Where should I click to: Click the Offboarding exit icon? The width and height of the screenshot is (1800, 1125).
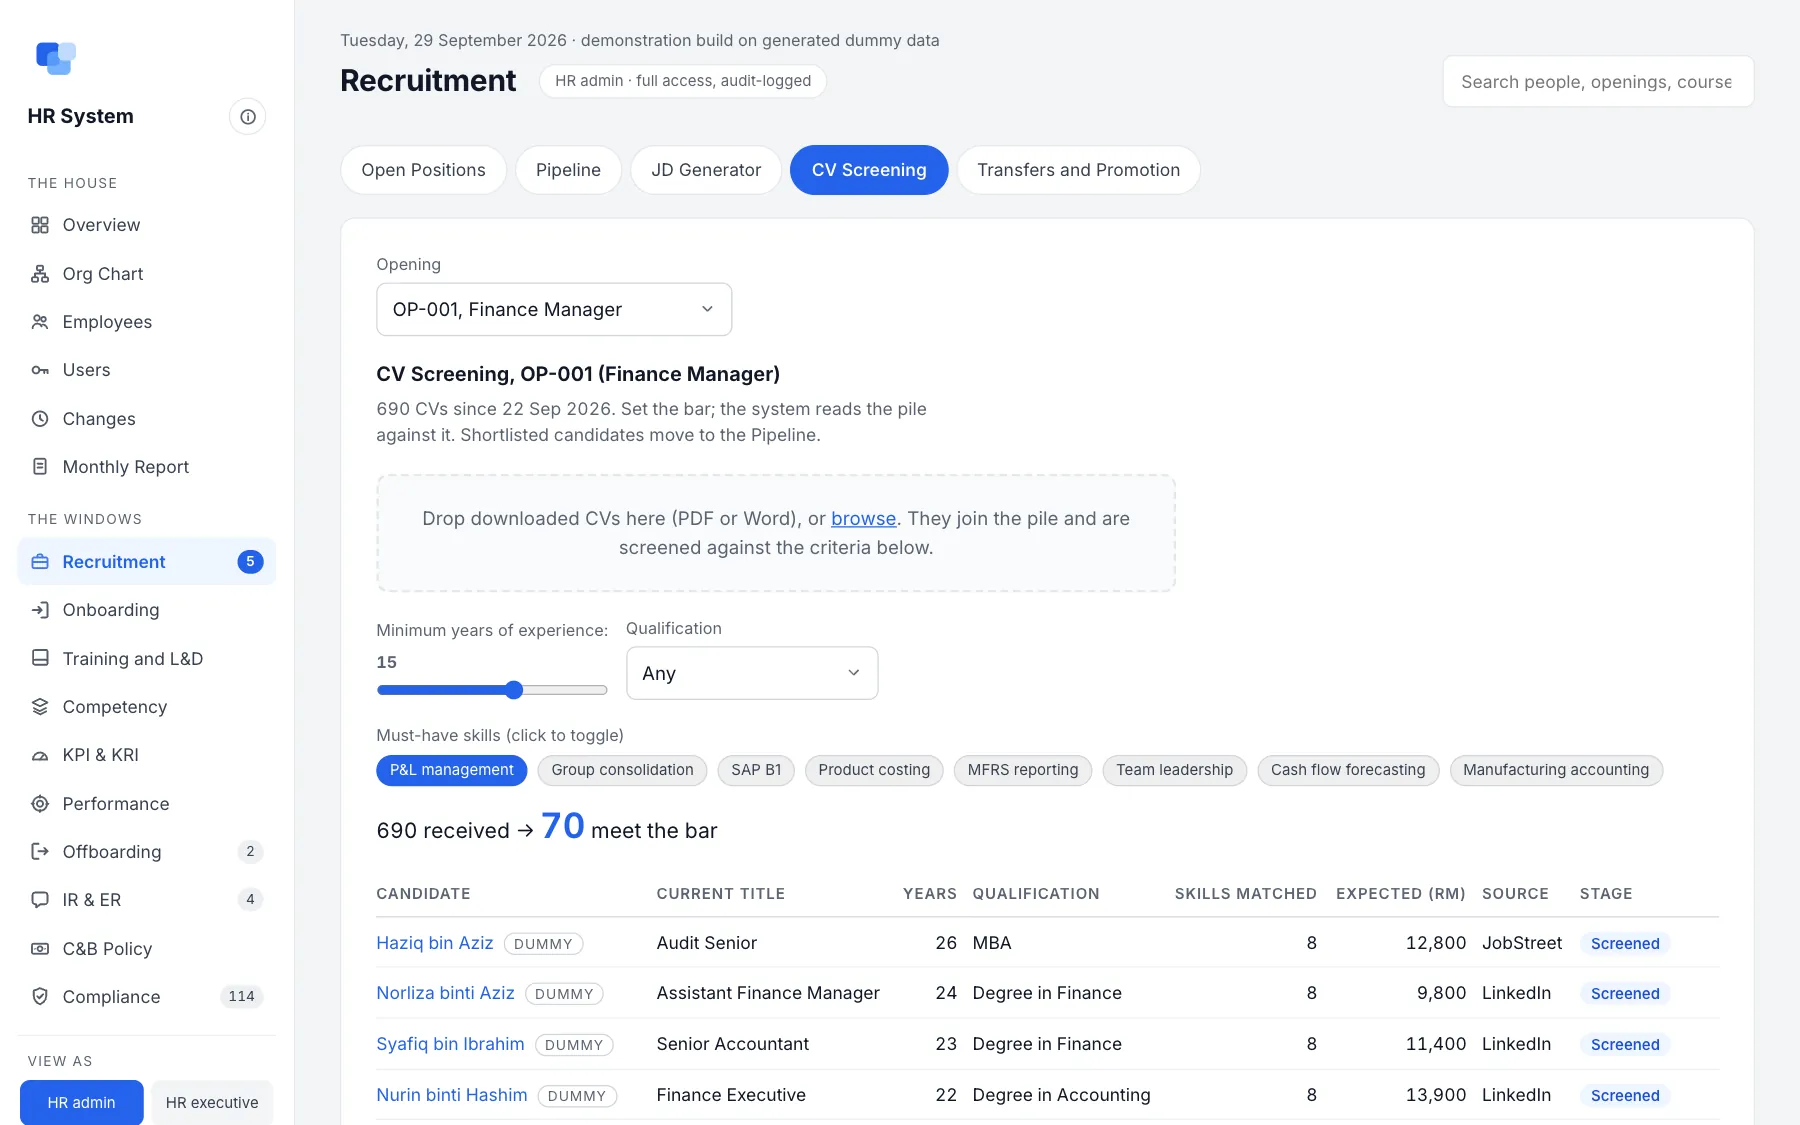pyautogui.click(x=40, y=852)
